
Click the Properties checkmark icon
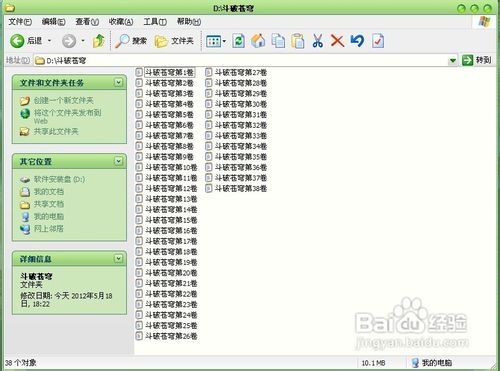(378, 41)
